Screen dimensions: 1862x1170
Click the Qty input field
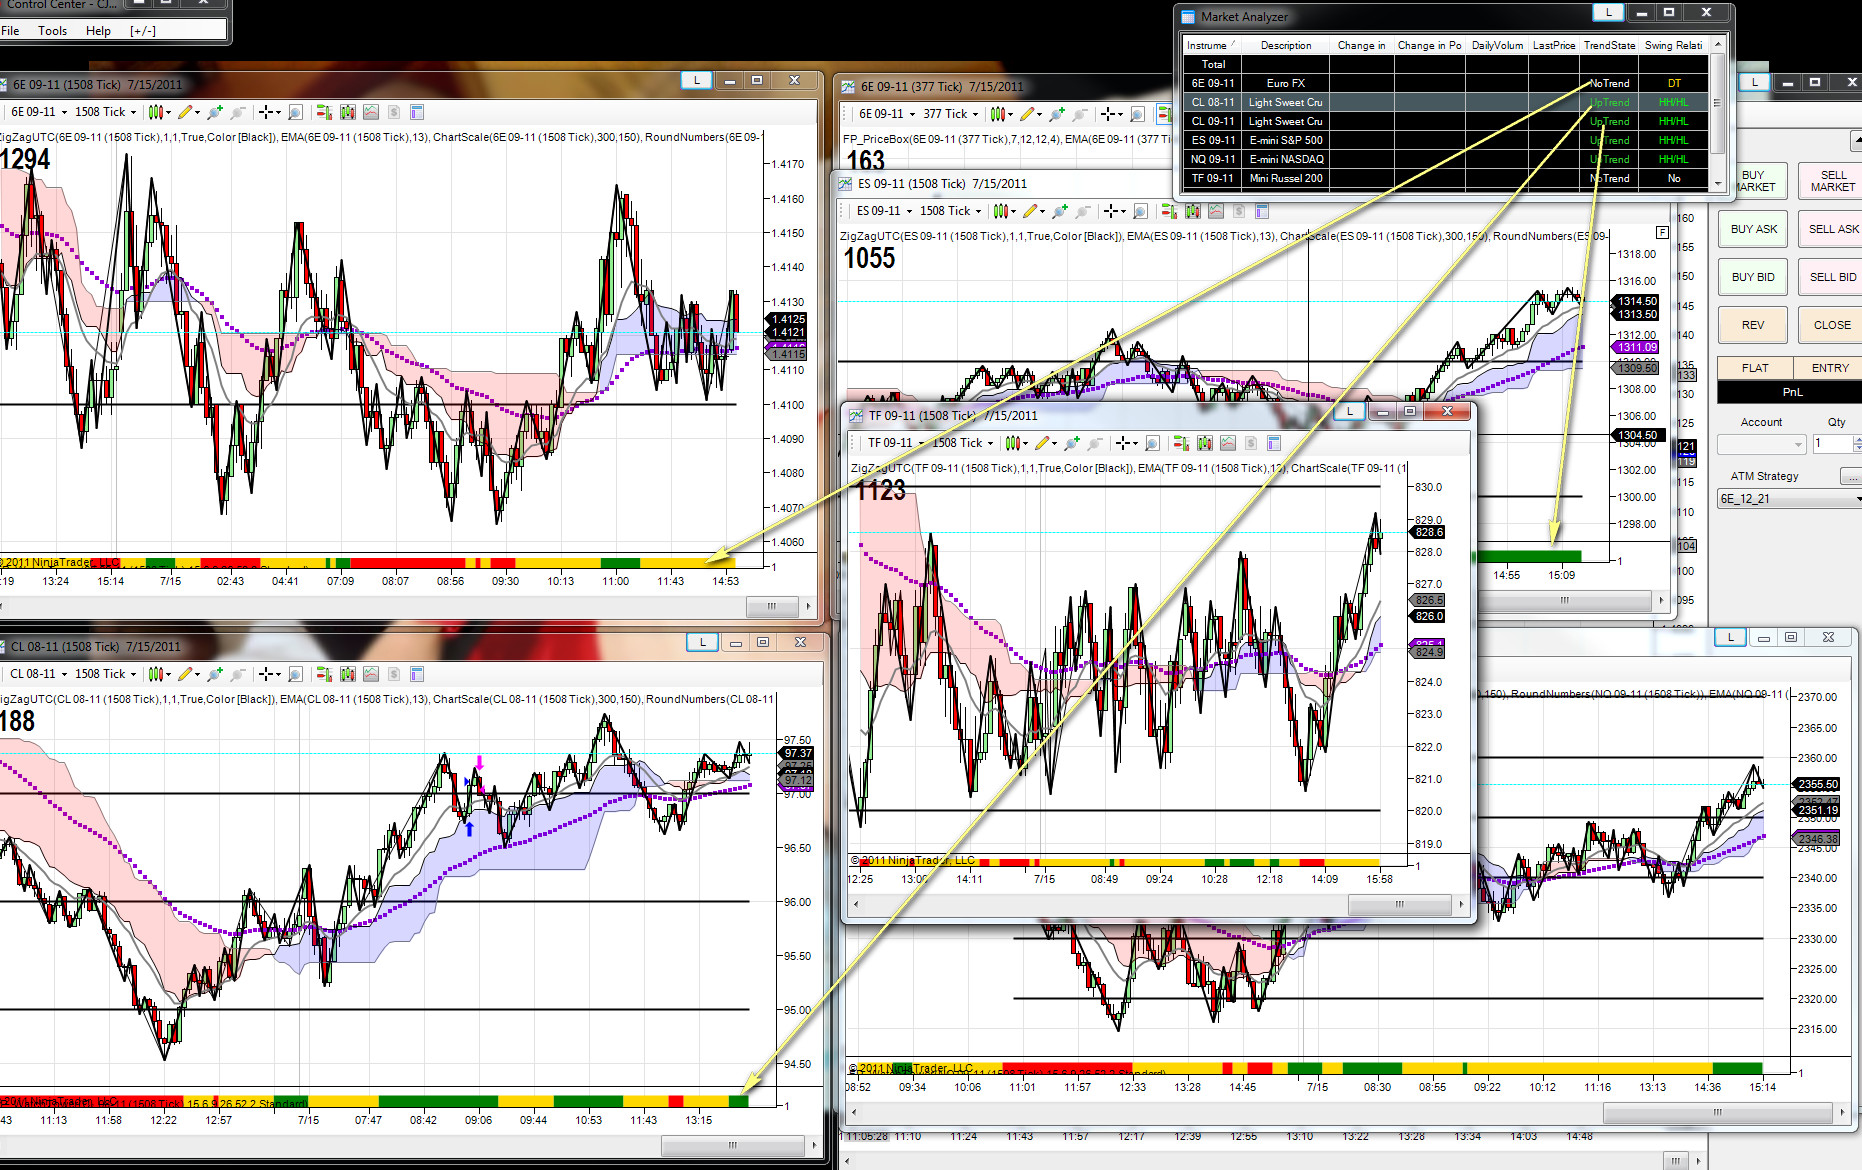(x=1832, y=444)
